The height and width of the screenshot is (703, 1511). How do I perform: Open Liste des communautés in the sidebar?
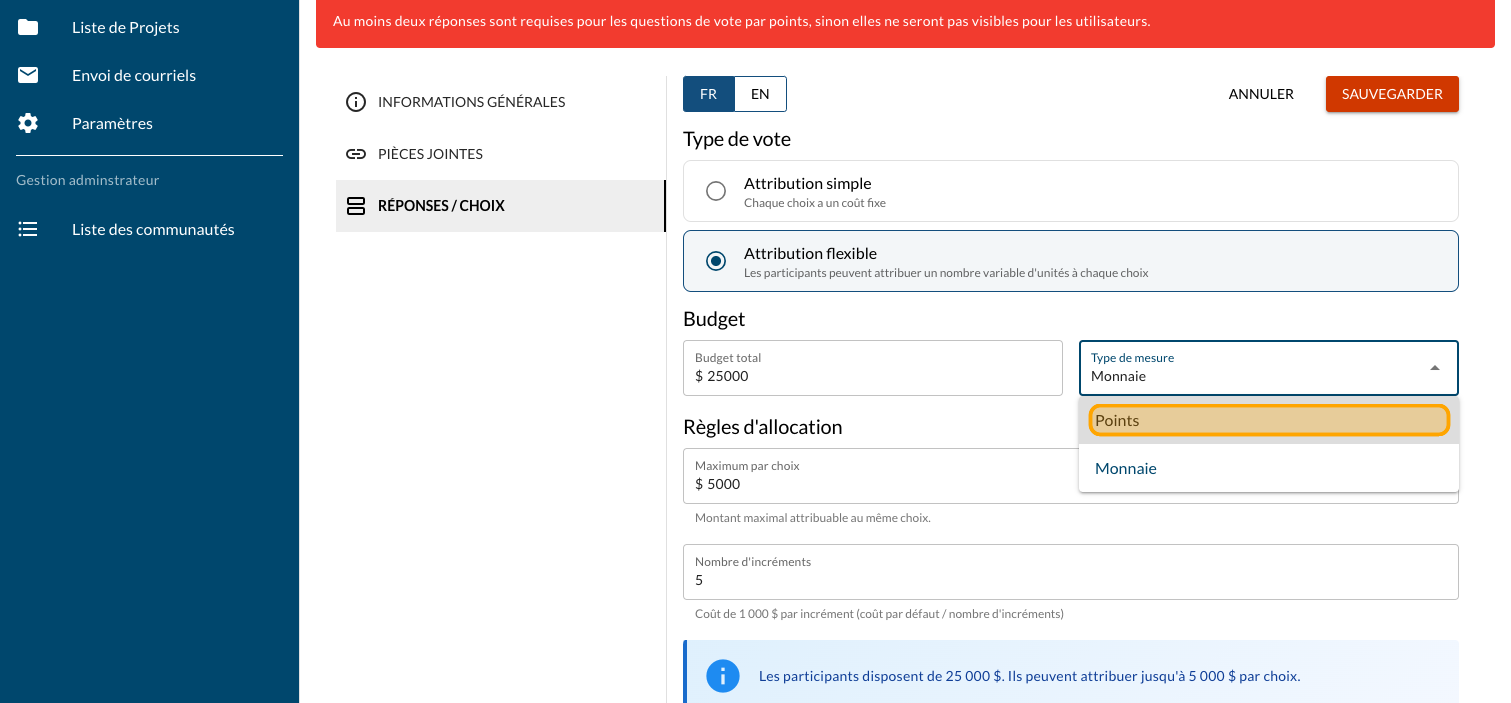pyautogui.click(x=153, y=229)
